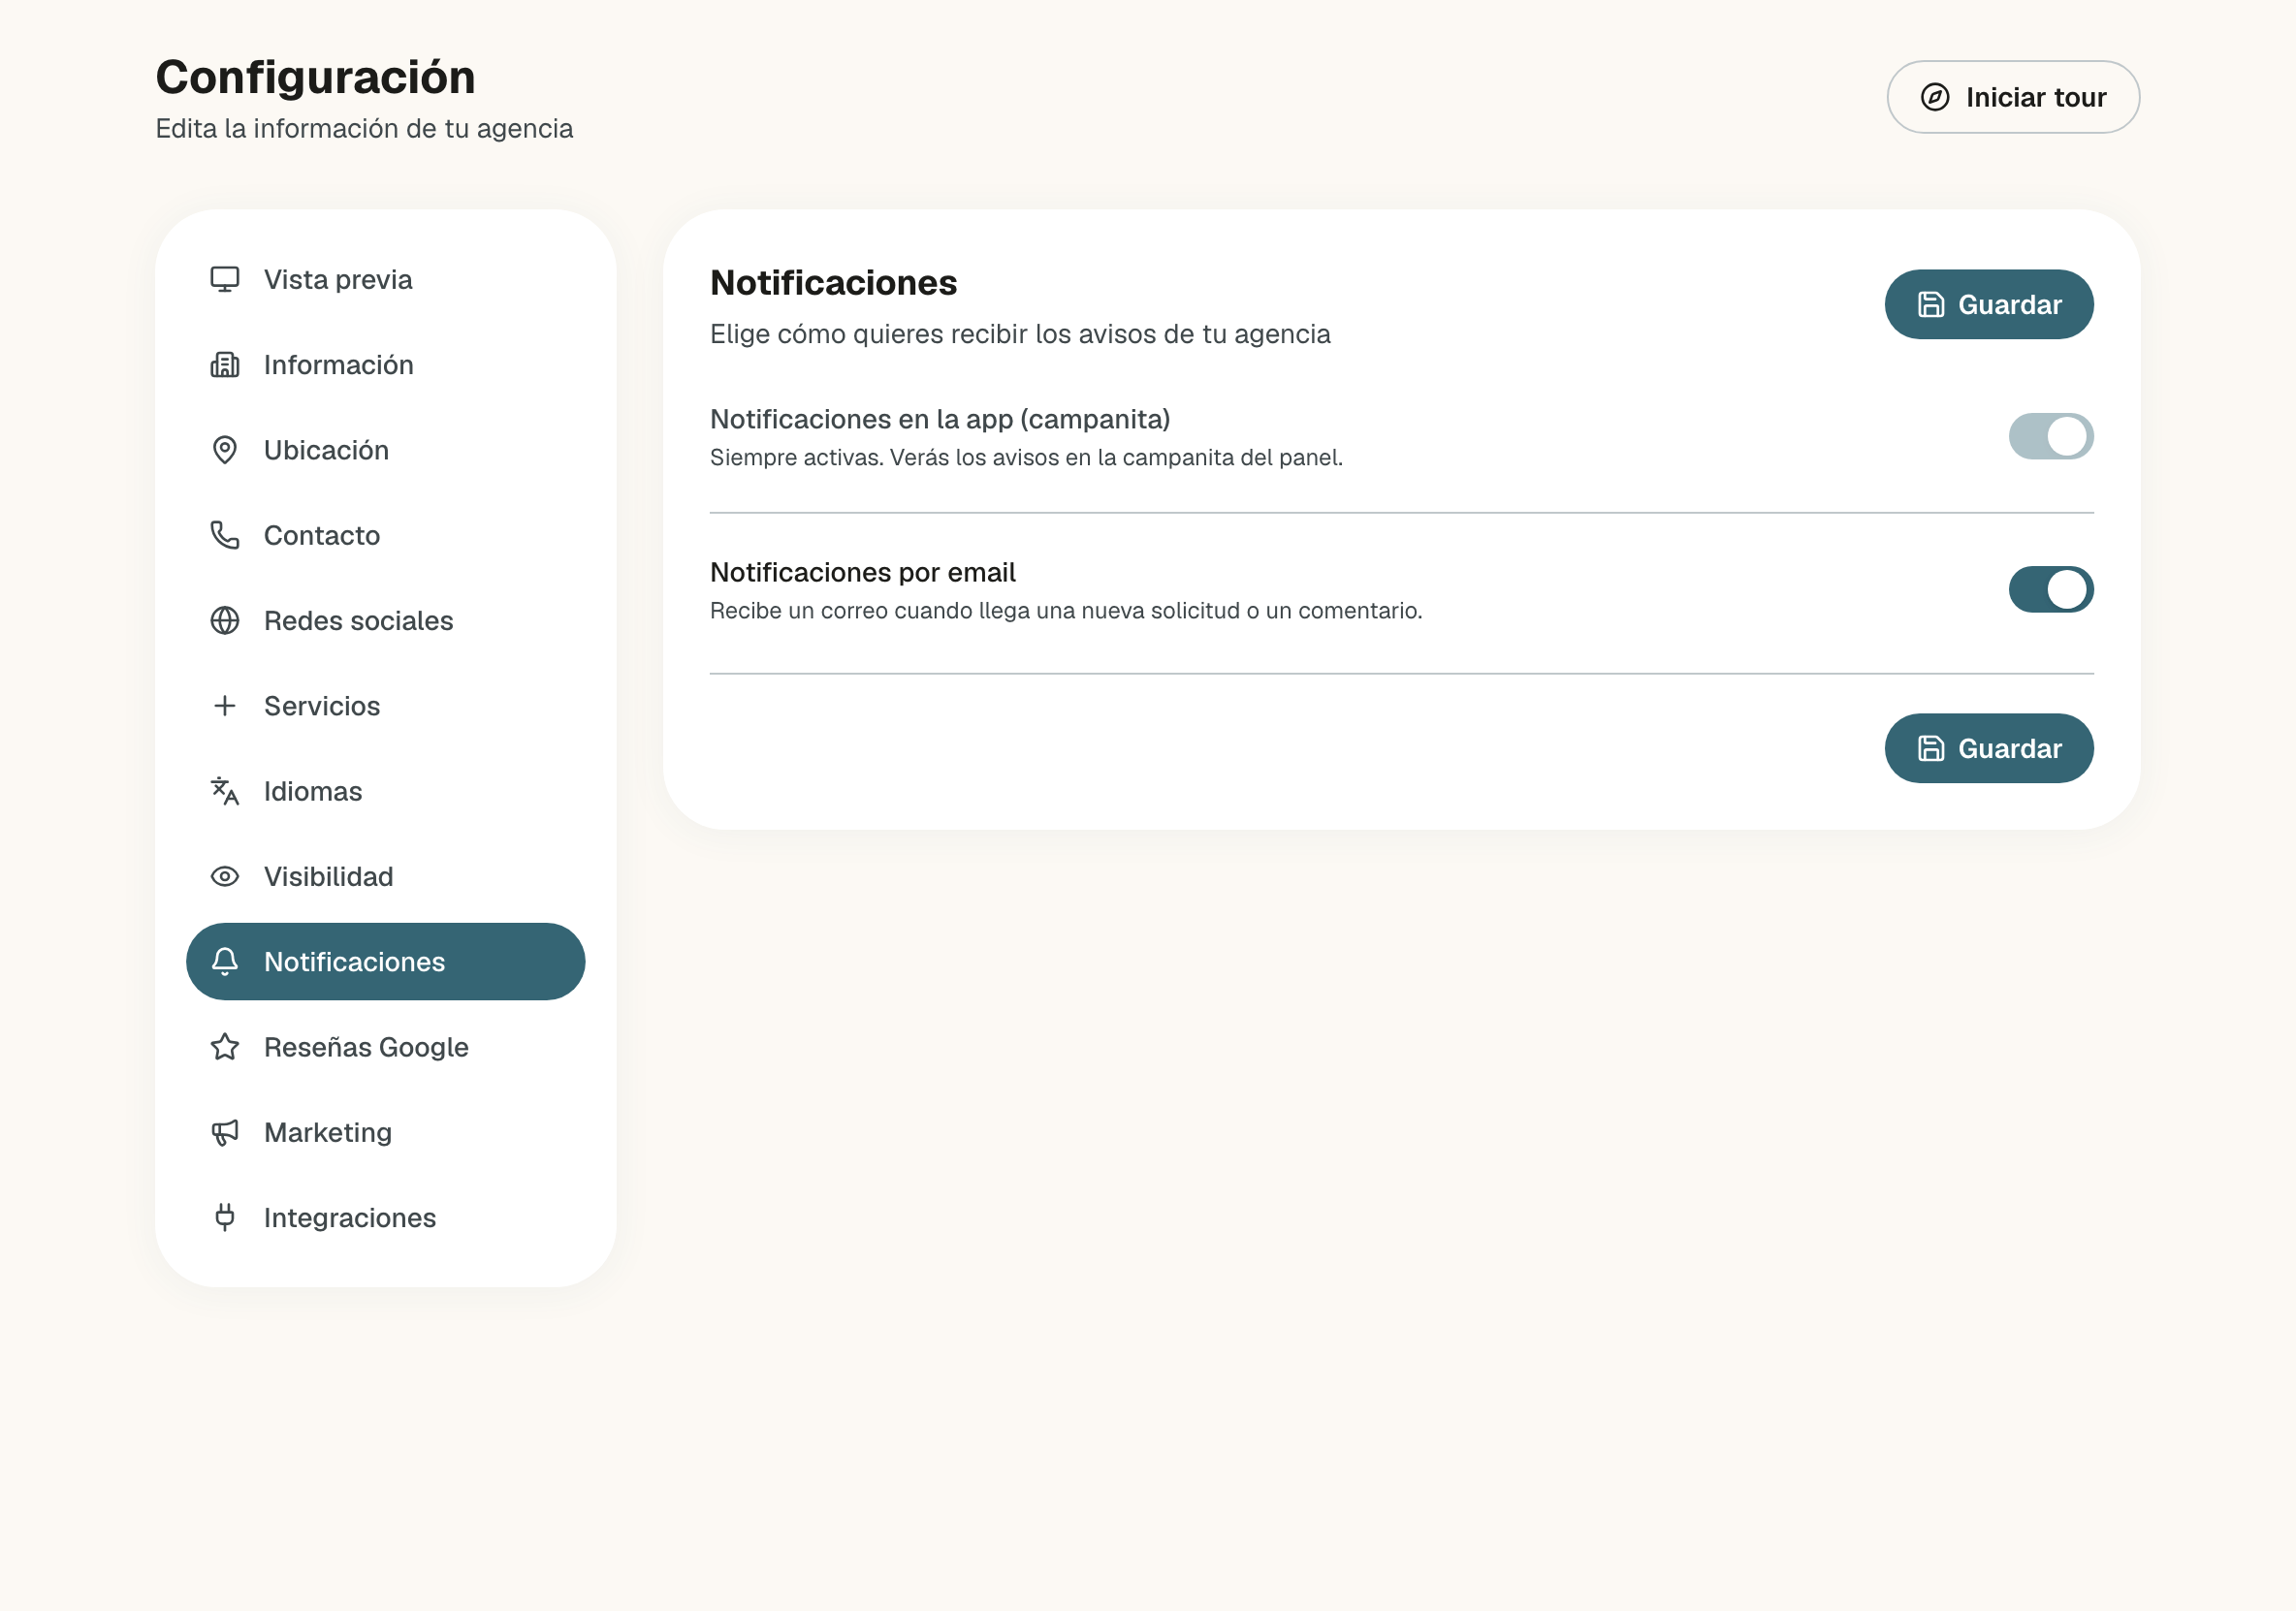The height and width of the screenshot is (1611, 2296).
Task: Click the Notificaciones panel heading
Action: click(833, 283)
